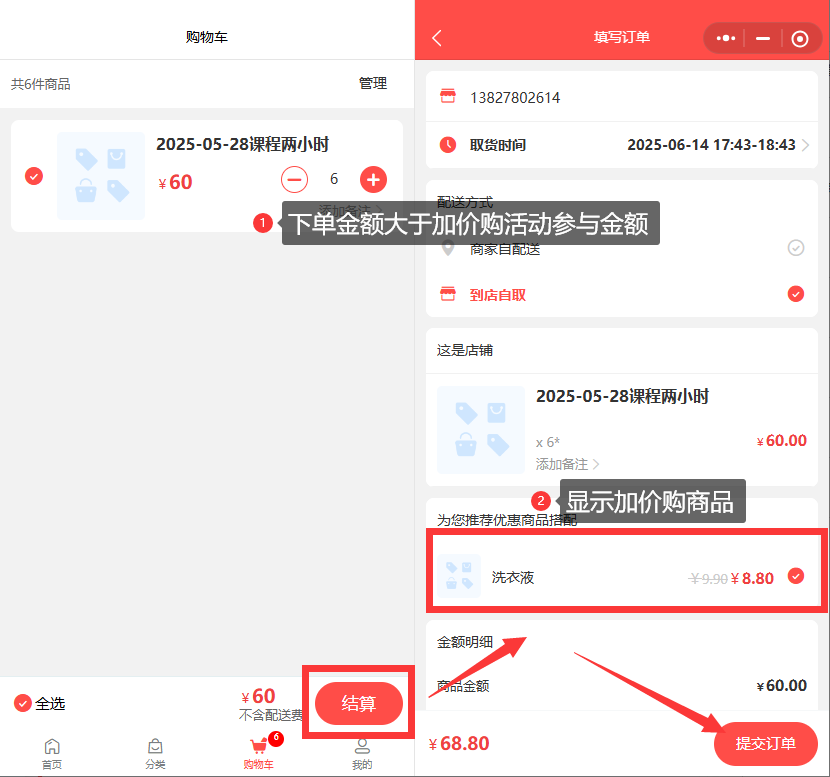Uncheck the course item in cart
This screenshot has height=777, width=830.
click(34, 176)
